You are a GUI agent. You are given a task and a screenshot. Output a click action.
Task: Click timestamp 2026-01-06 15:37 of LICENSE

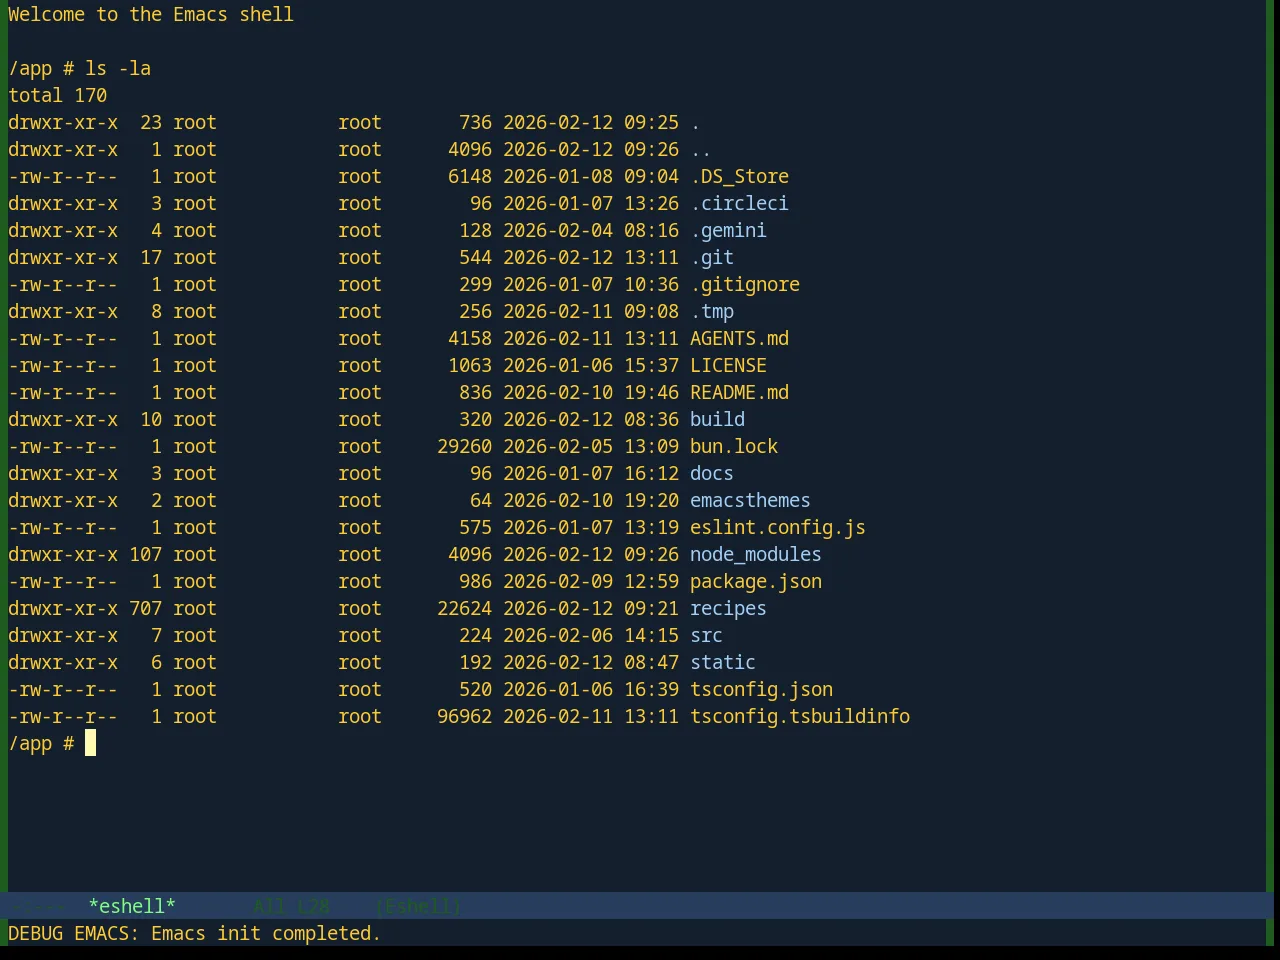click(x=591, y=365)
